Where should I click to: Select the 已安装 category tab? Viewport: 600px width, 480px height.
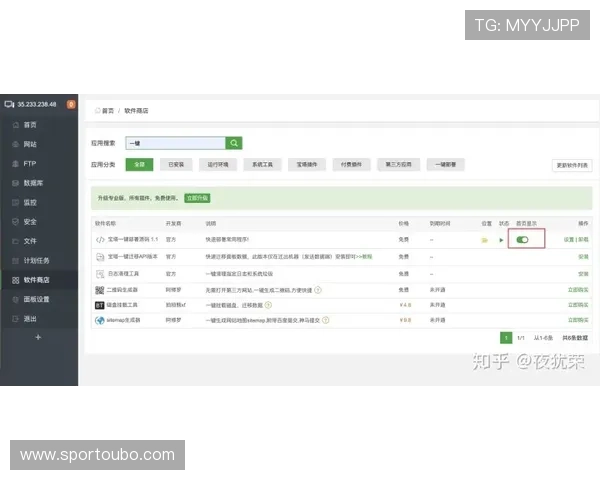(176, 165)
